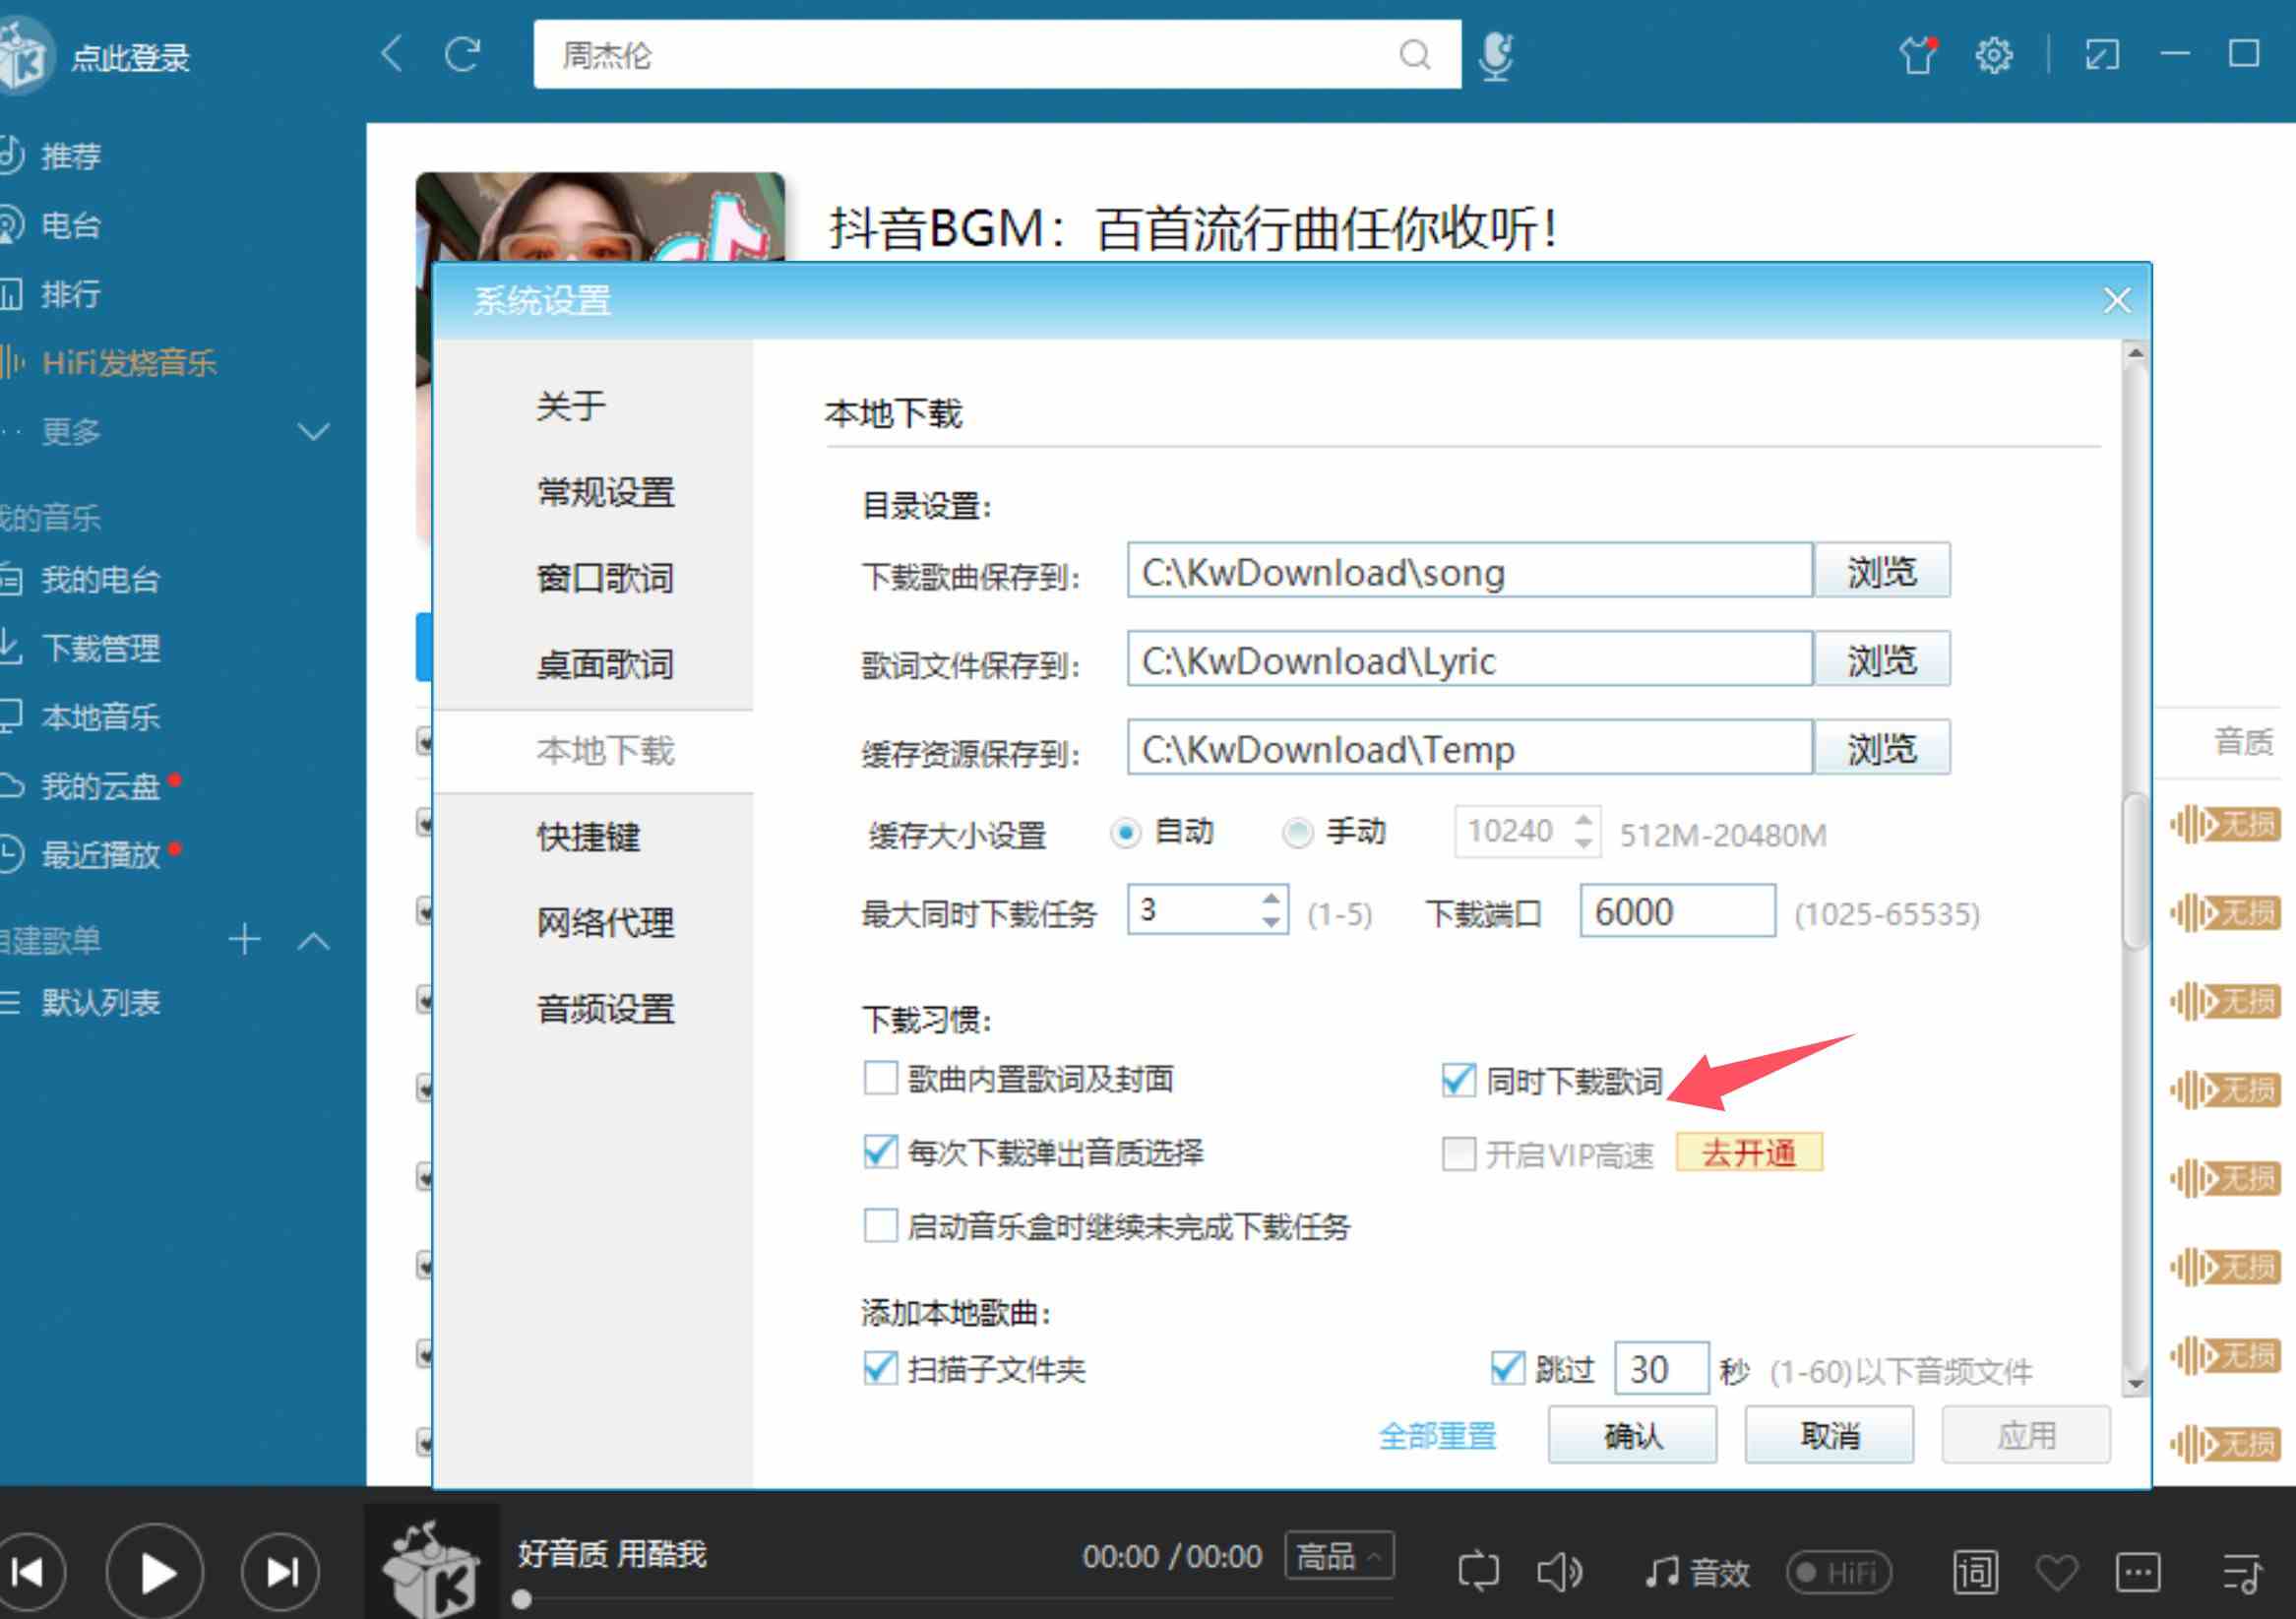Enable 启动音乐盒时继续未完成下载任务 checkbox
2296x1619 pixels.
click(880, 1225)
